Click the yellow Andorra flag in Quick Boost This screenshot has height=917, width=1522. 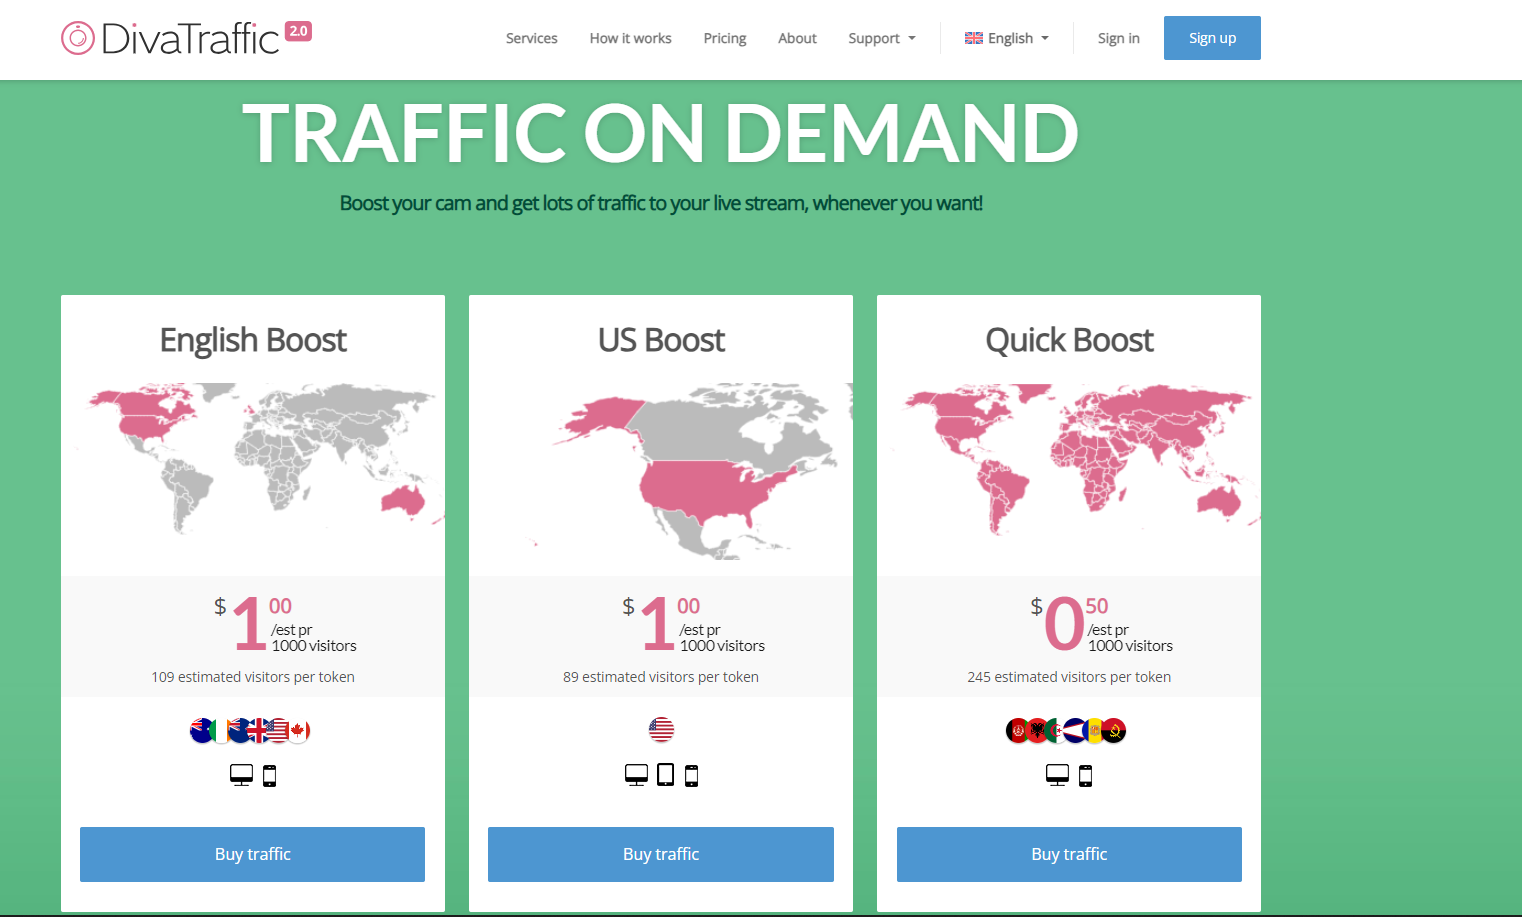(x=1093, y=730)
